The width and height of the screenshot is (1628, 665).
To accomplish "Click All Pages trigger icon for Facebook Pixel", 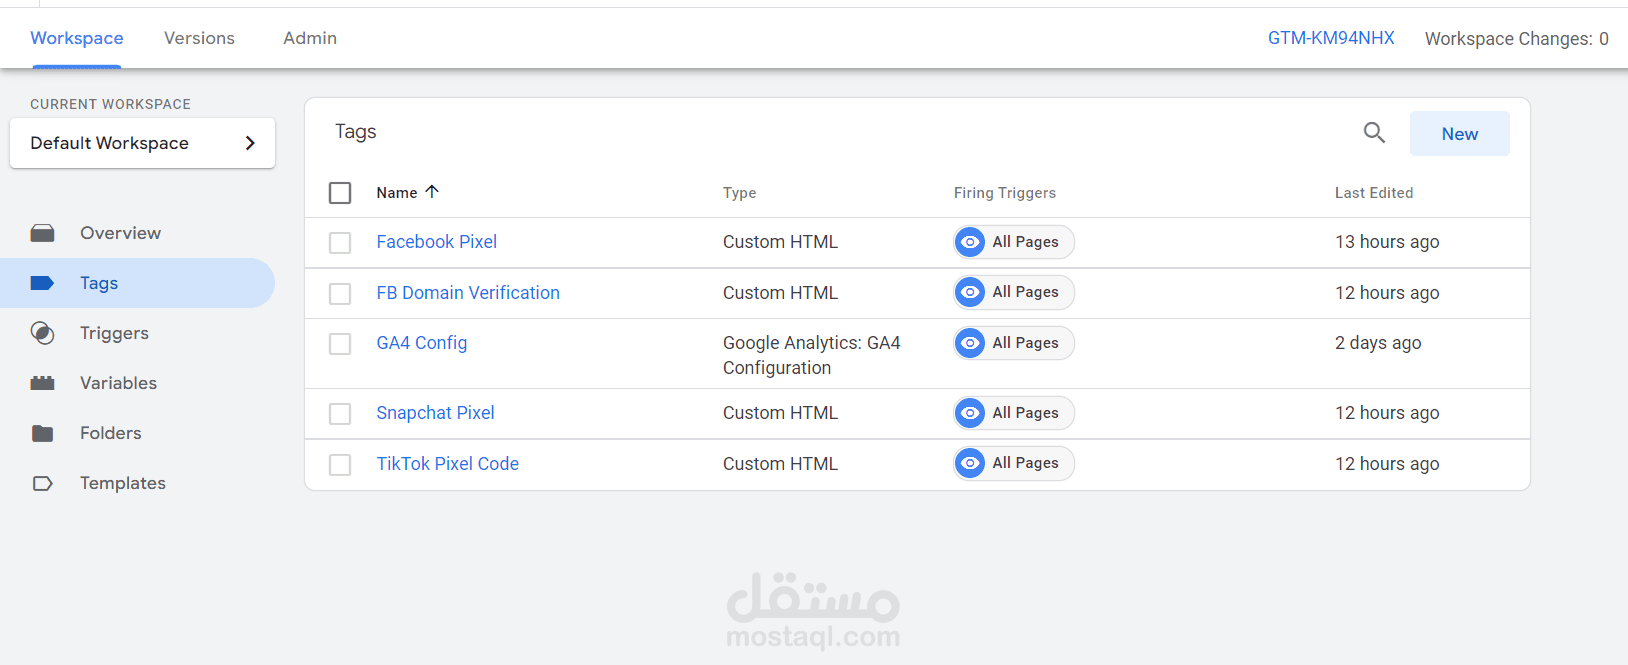I will 970,242.
